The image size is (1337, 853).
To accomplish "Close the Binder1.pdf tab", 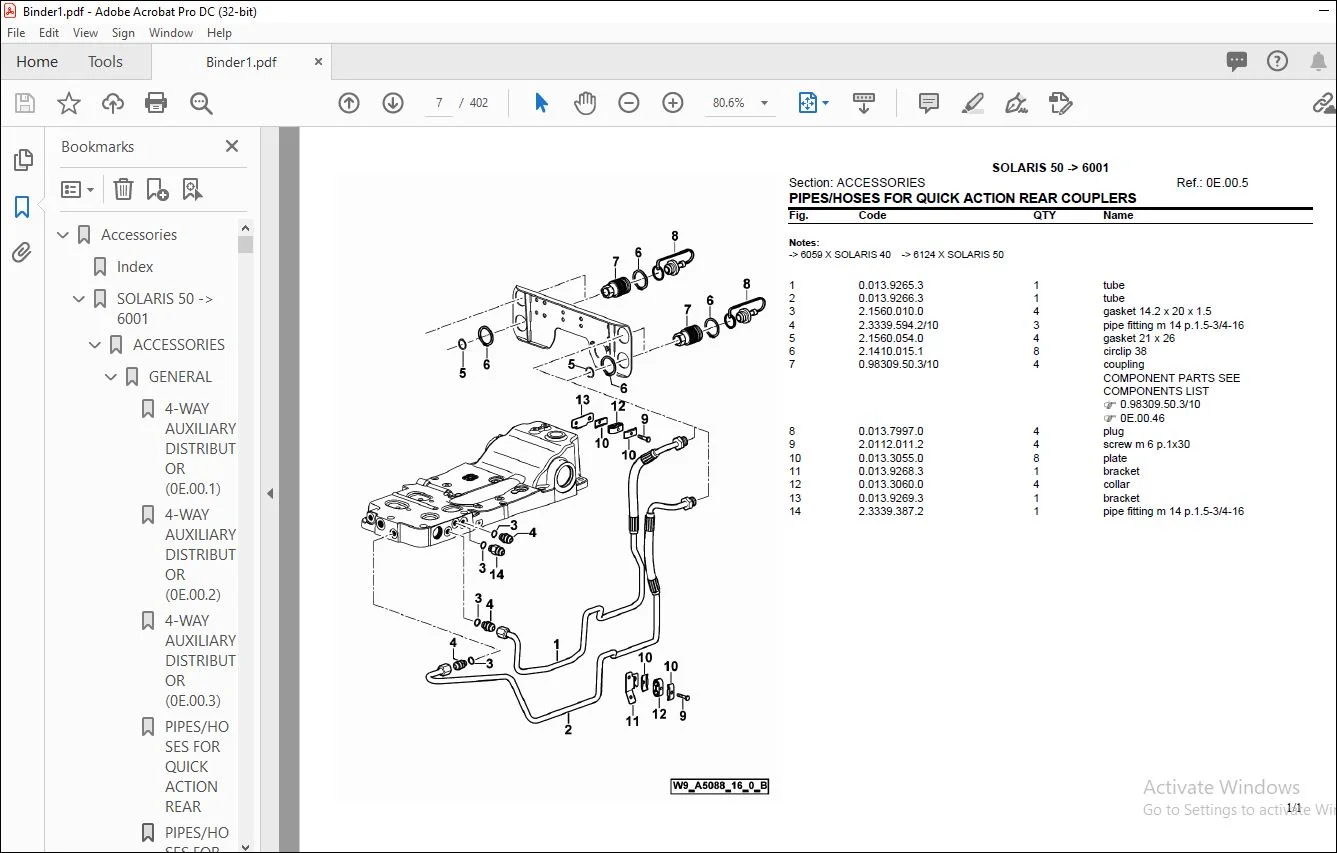I will click(x=319, y=62).
